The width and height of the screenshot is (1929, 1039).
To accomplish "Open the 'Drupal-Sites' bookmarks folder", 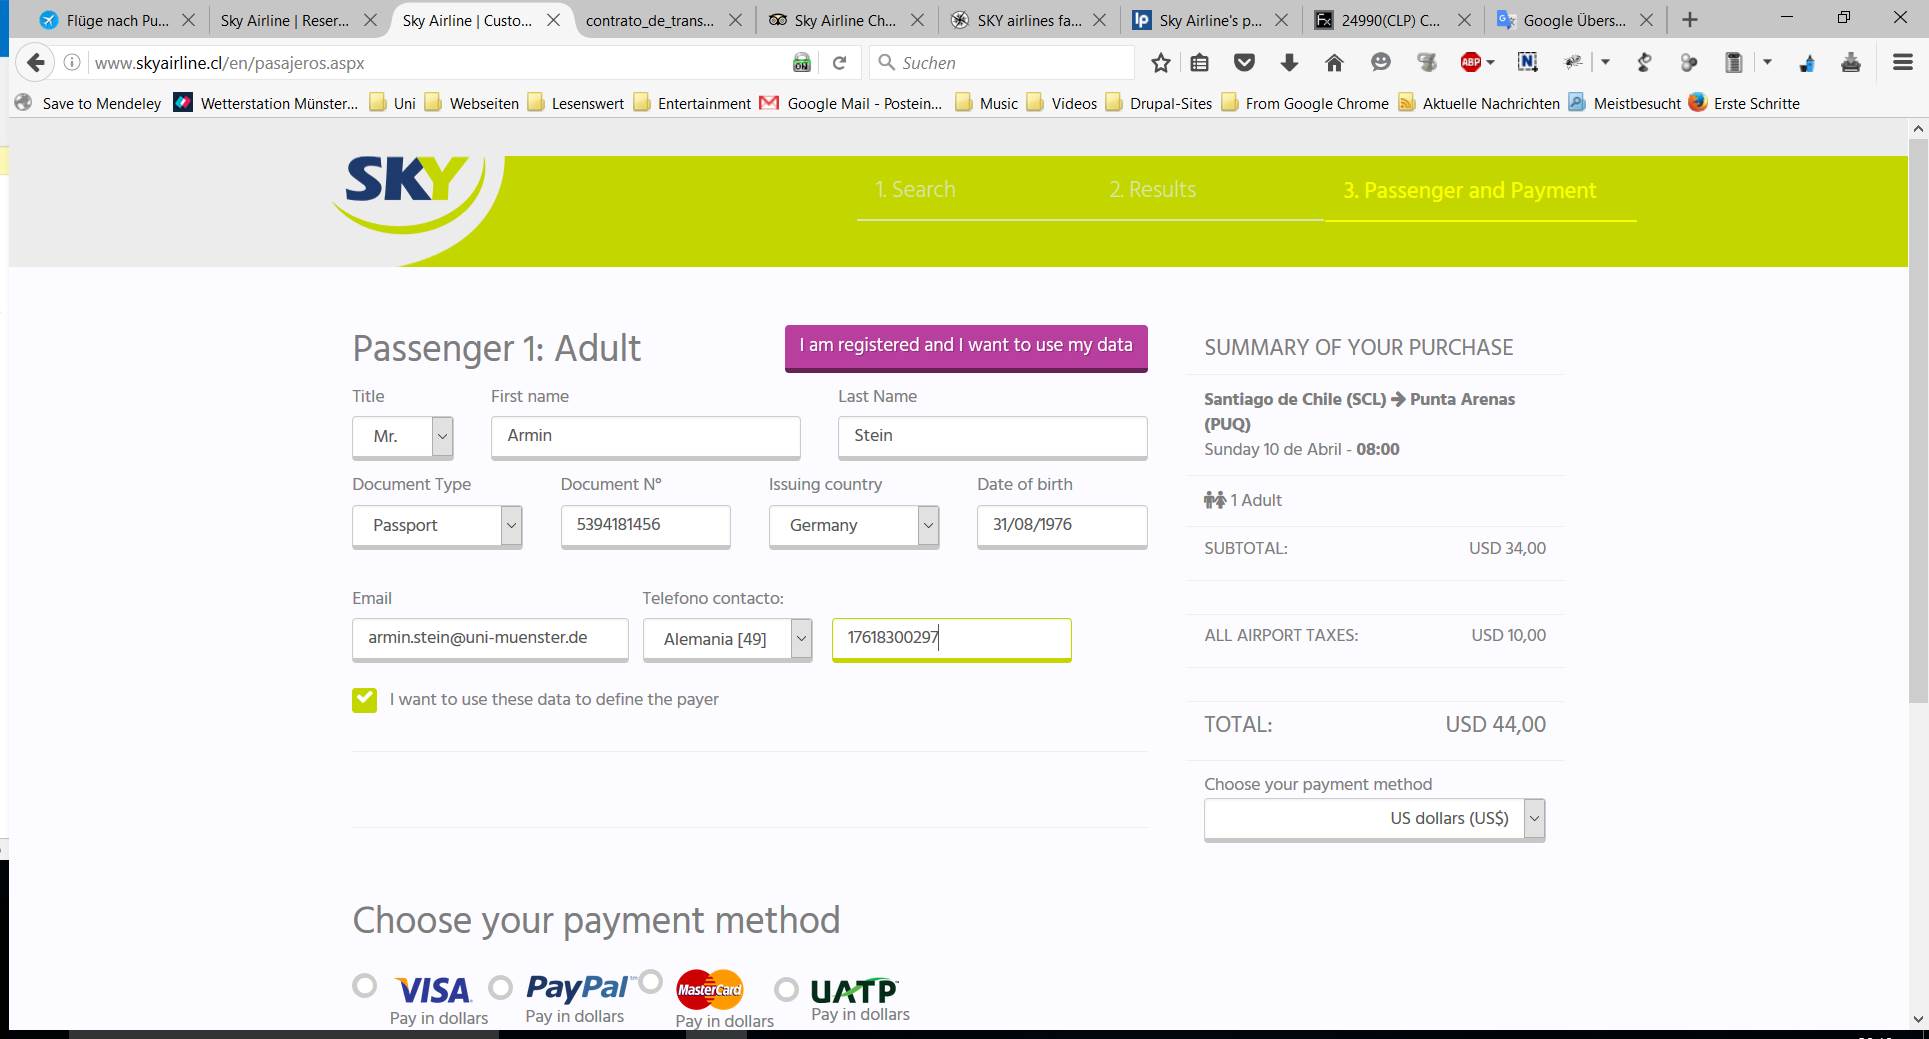I will (1159, 103).
